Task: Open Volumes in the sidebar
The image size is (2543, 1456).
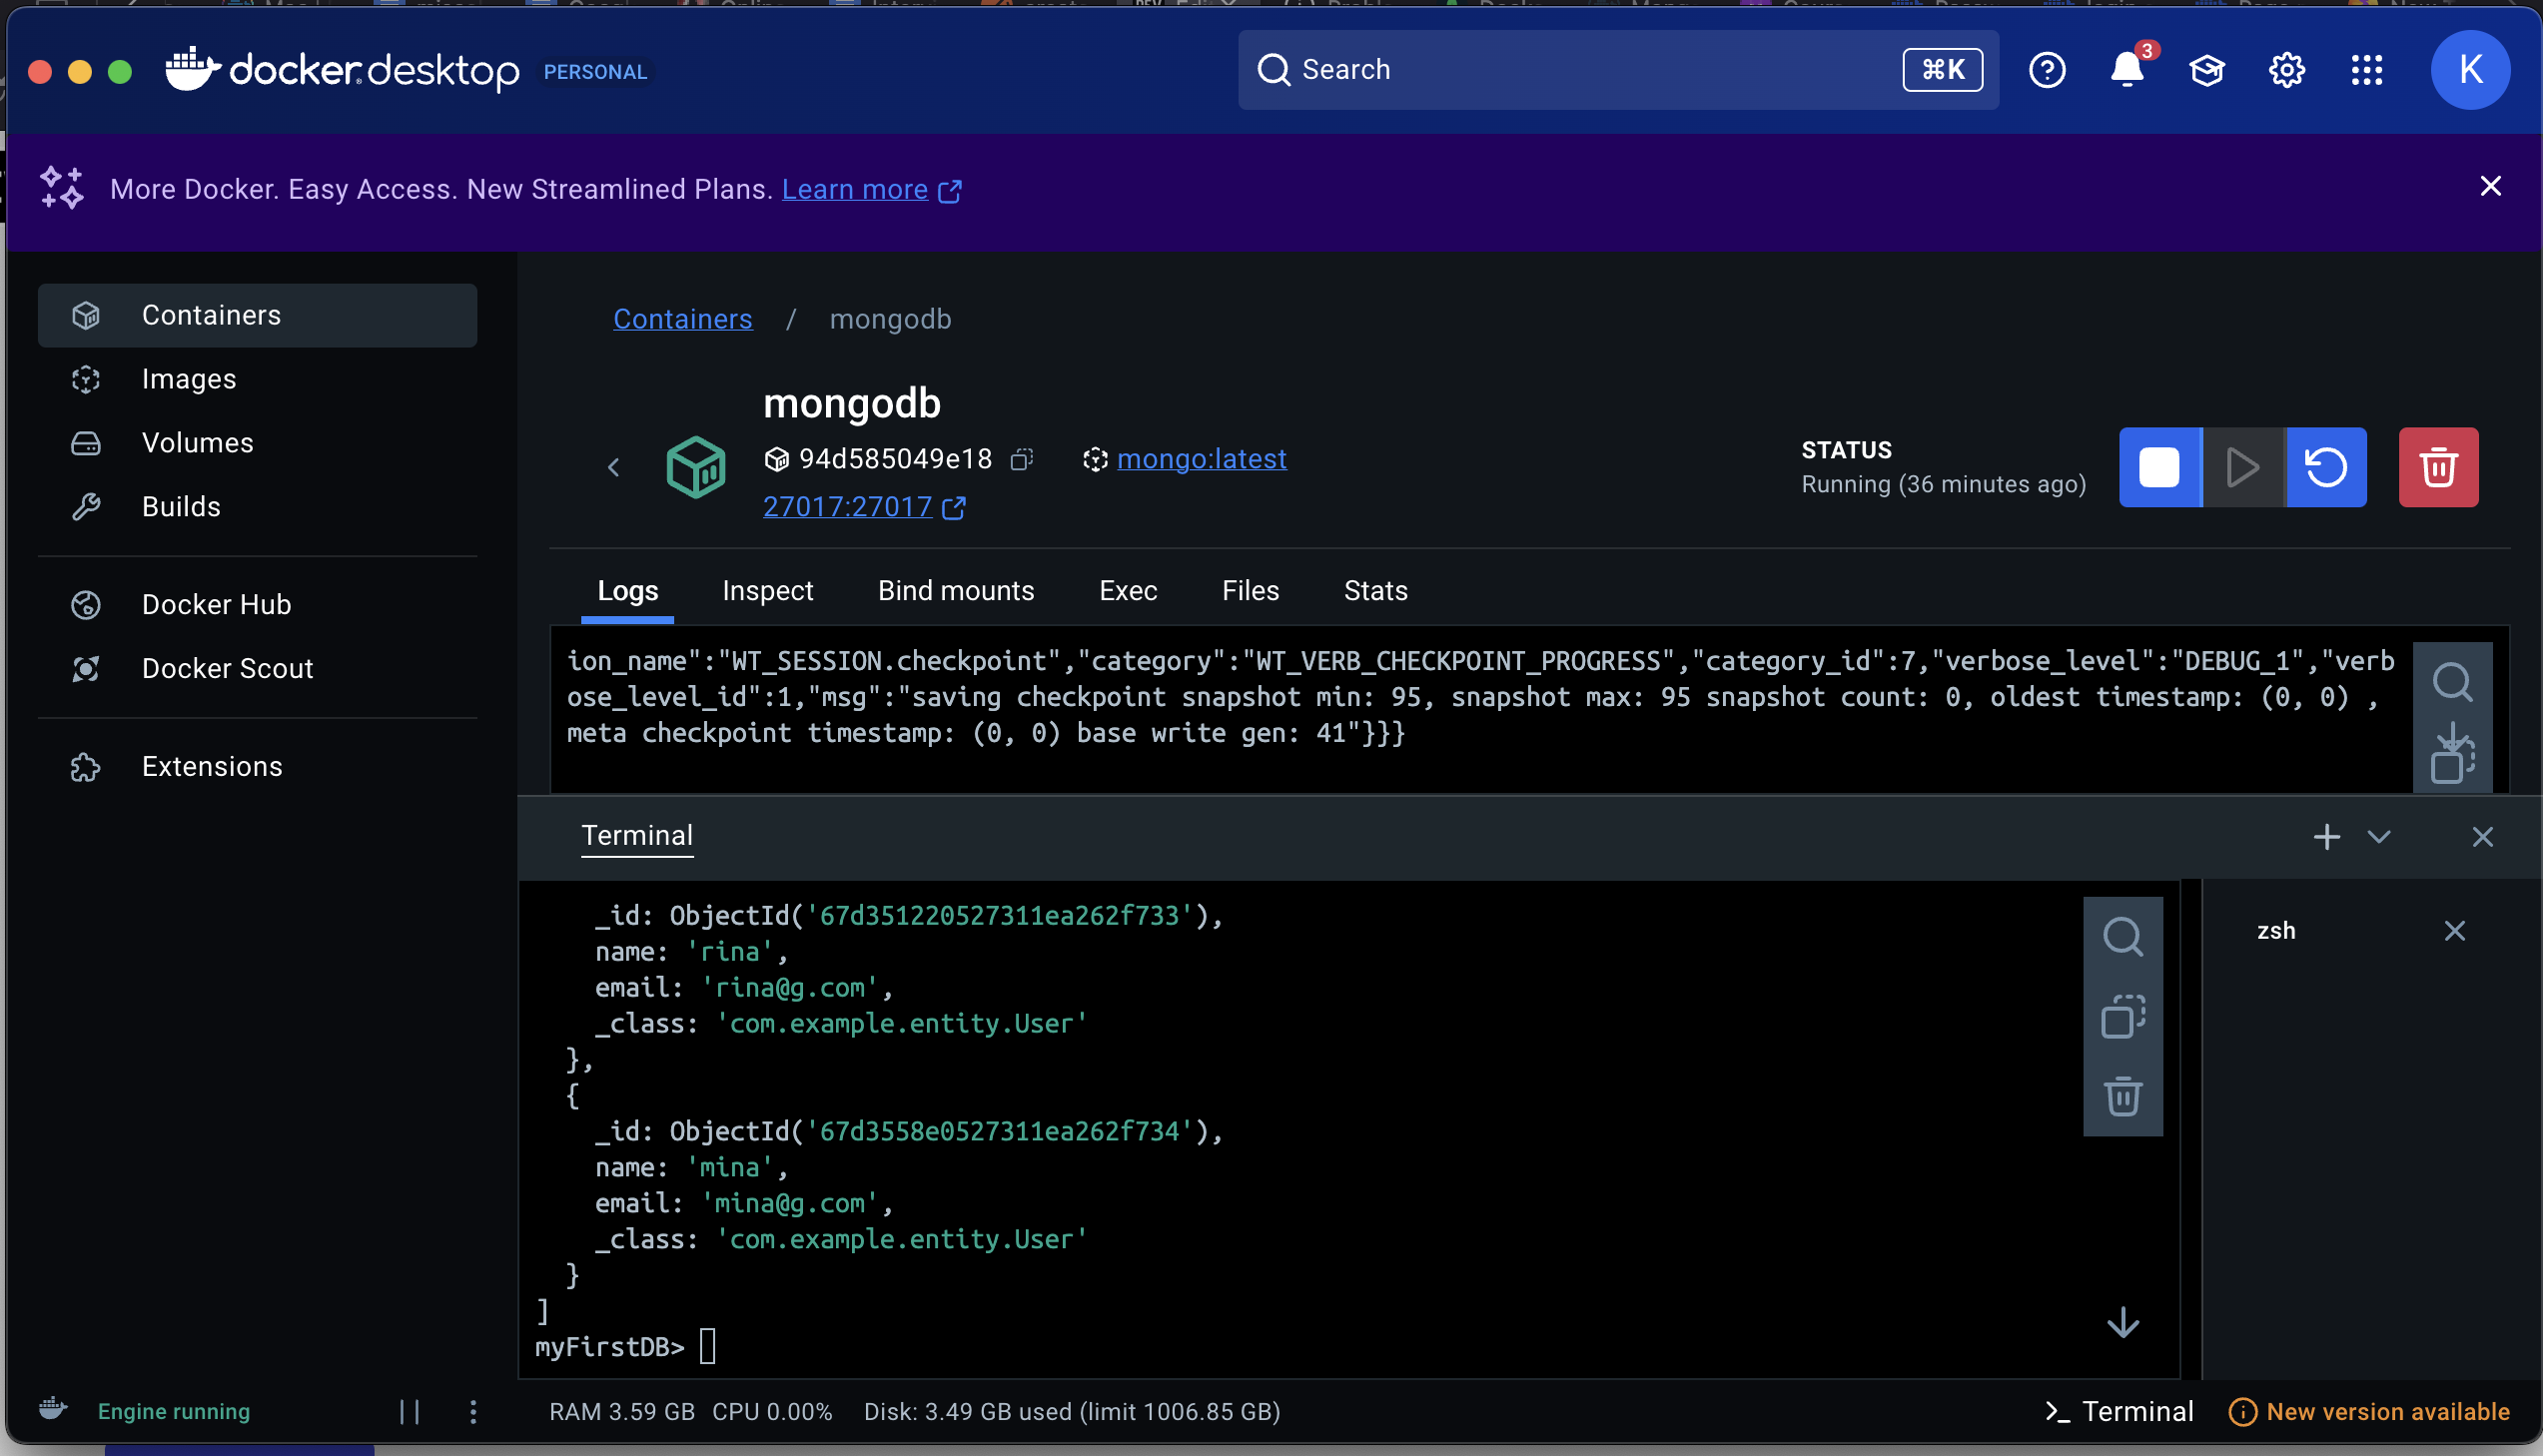Action: 257,443
